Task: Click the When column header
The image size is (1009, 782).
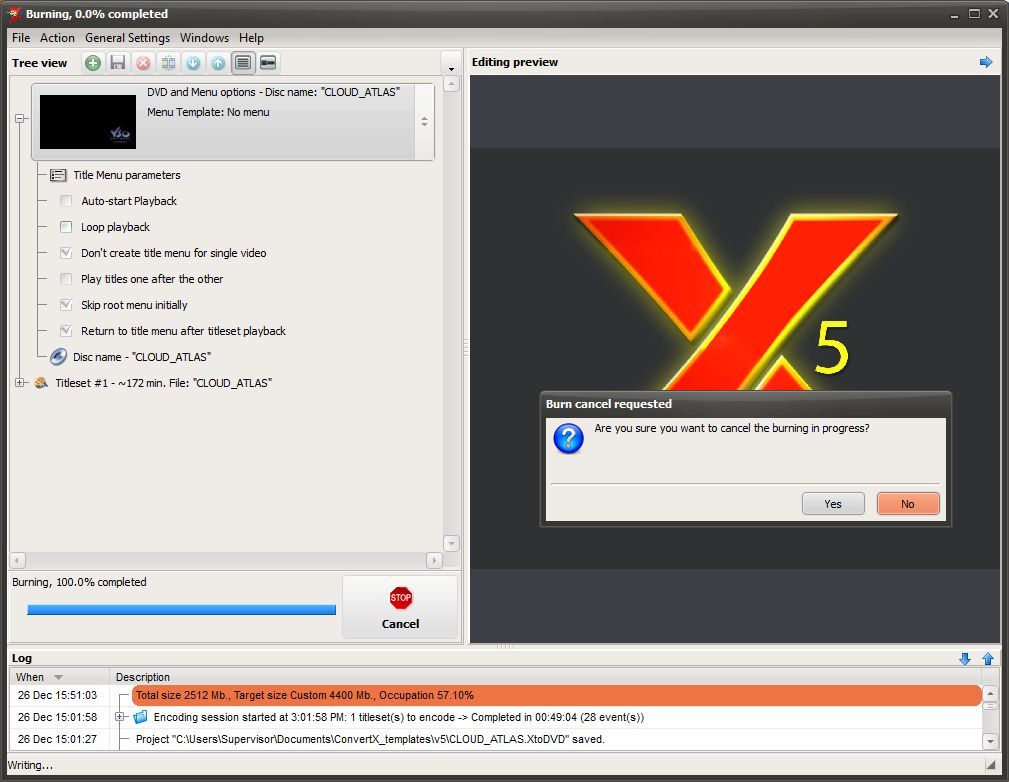Action: pos(59,677)
